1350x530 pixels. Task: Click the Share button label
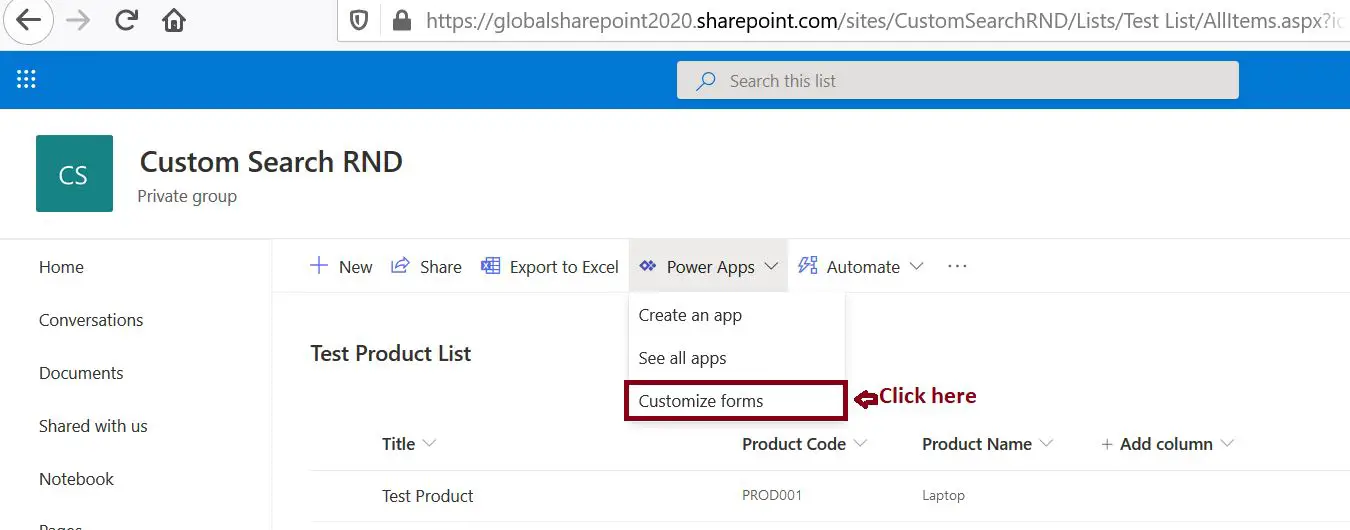coord(441,267)
